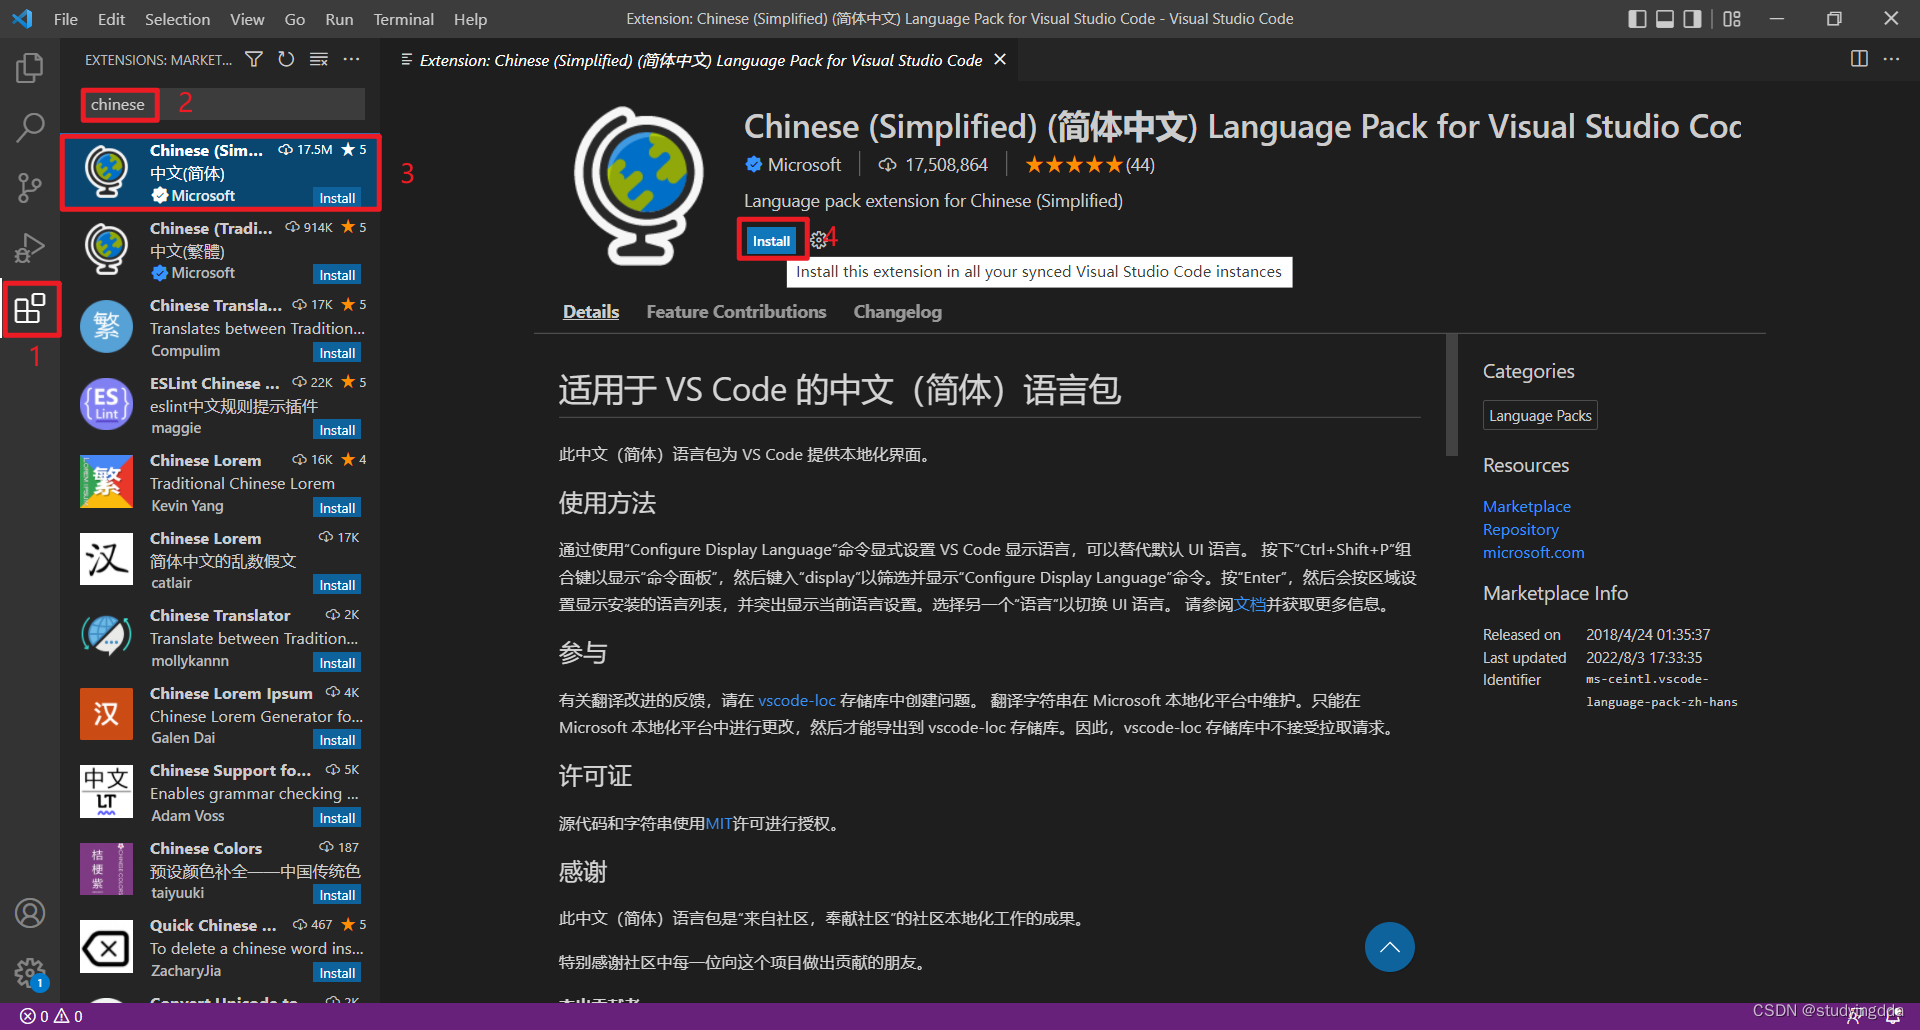Open extension manage gear beside Install button

tap(818, 240)
